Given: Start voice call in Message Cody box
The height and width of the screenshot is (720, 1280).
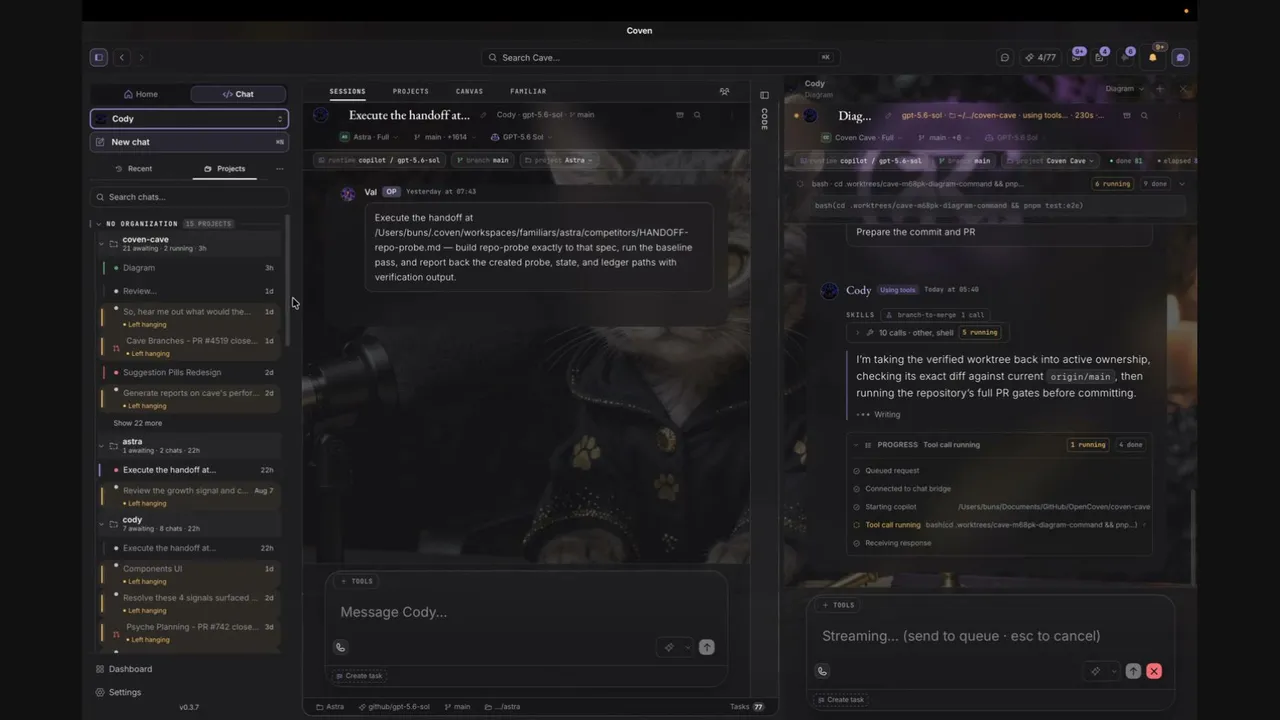Looking at the screenshot, I should pos(340,648).
